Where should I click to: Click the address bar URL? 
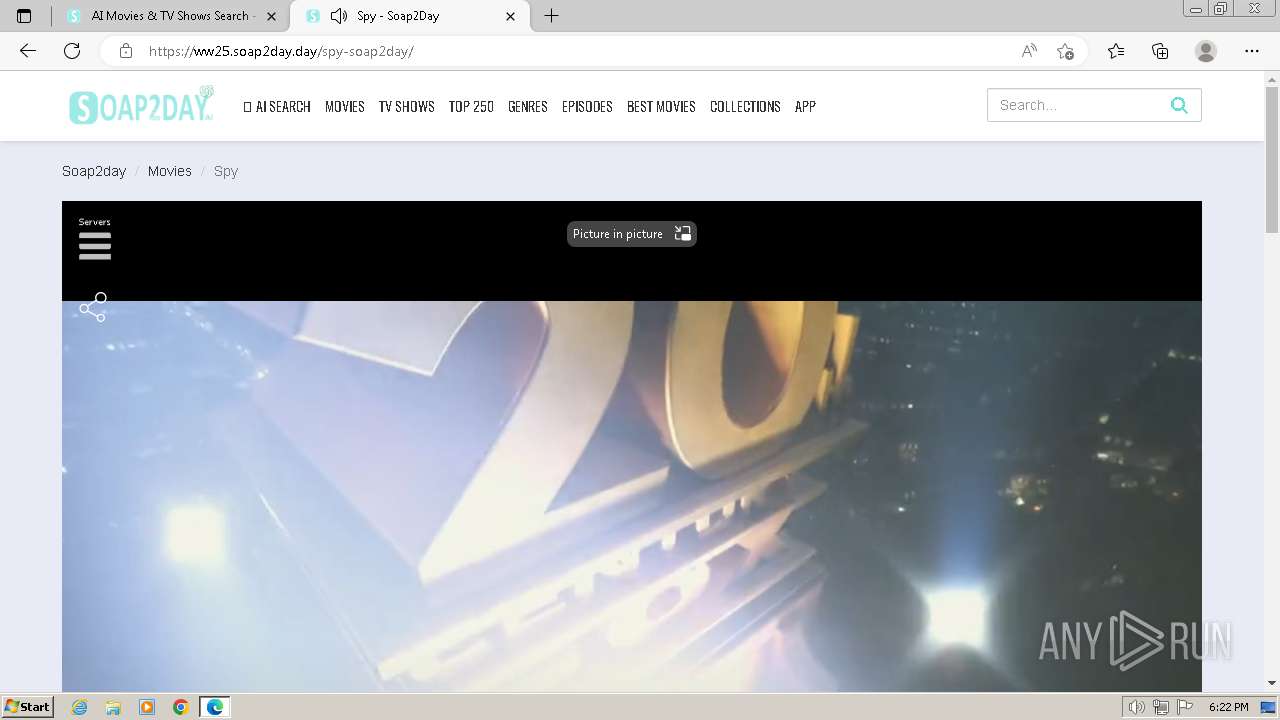pos(281,51)
